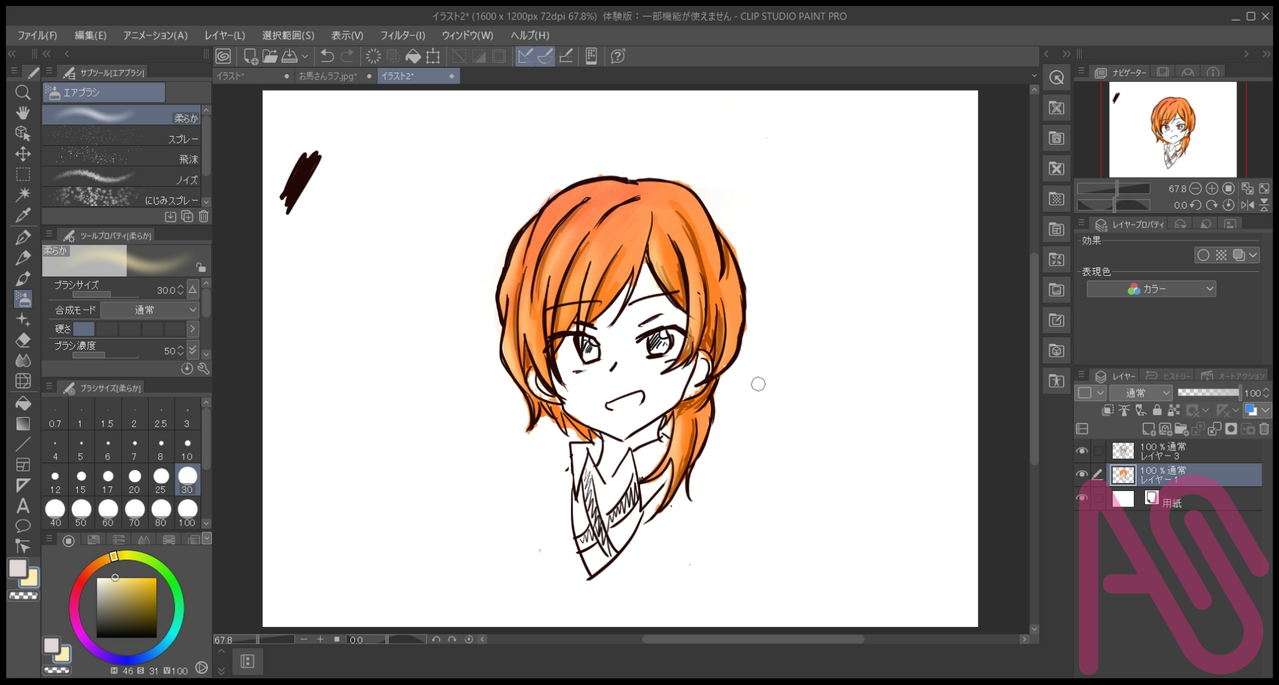Toggle visibility of レイヤー1
The image size is (1279, 685).
pyautogui.click(x=1082, y=475)
